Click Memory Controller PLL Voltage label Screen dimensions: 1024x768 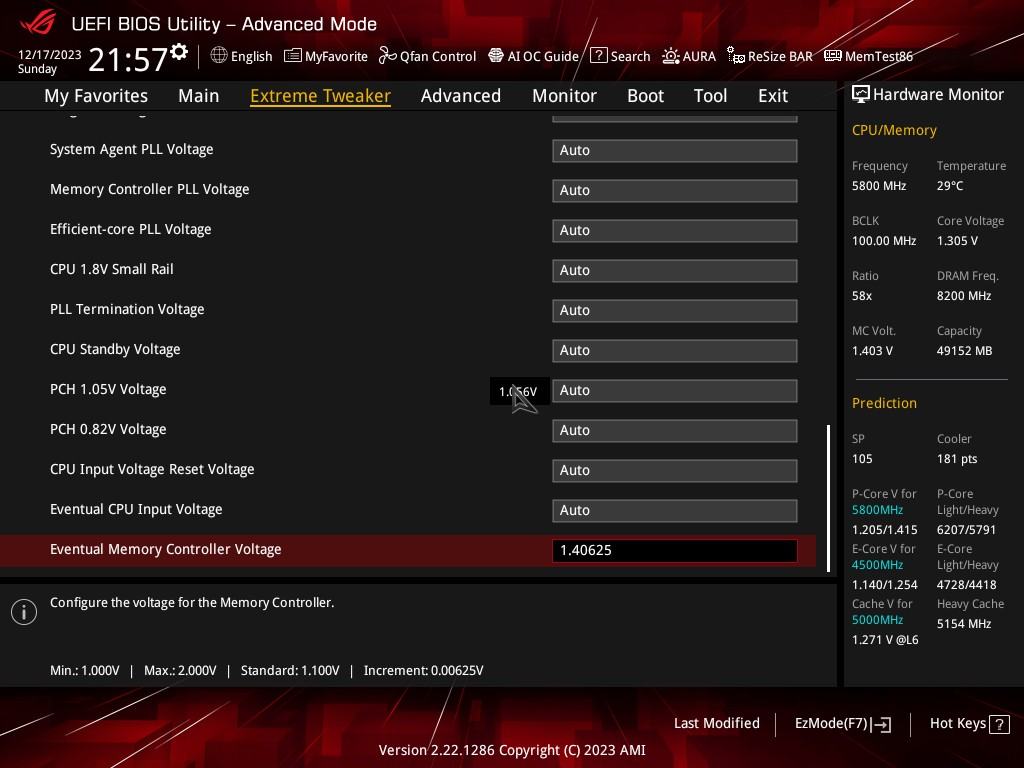tap(150, 189)
